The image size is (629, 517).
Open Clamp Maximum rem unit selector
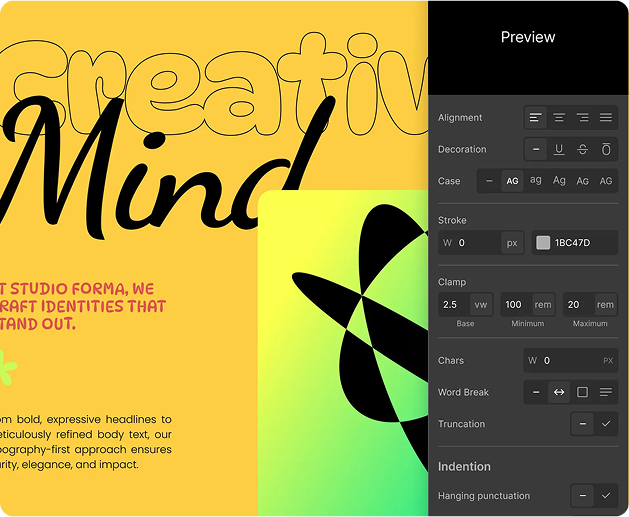pyautogui.click(x=605, y=305)
